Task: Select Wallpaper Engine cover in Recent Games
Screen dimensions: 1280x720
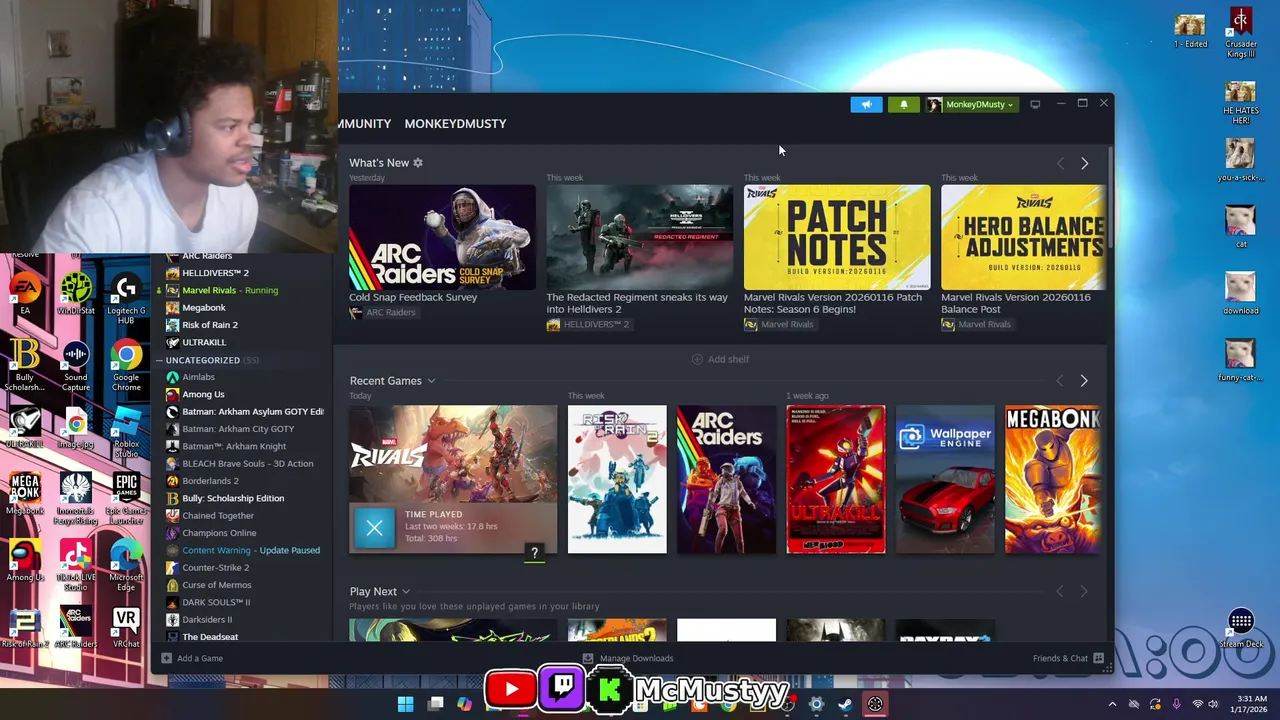Action: [945, 479]
